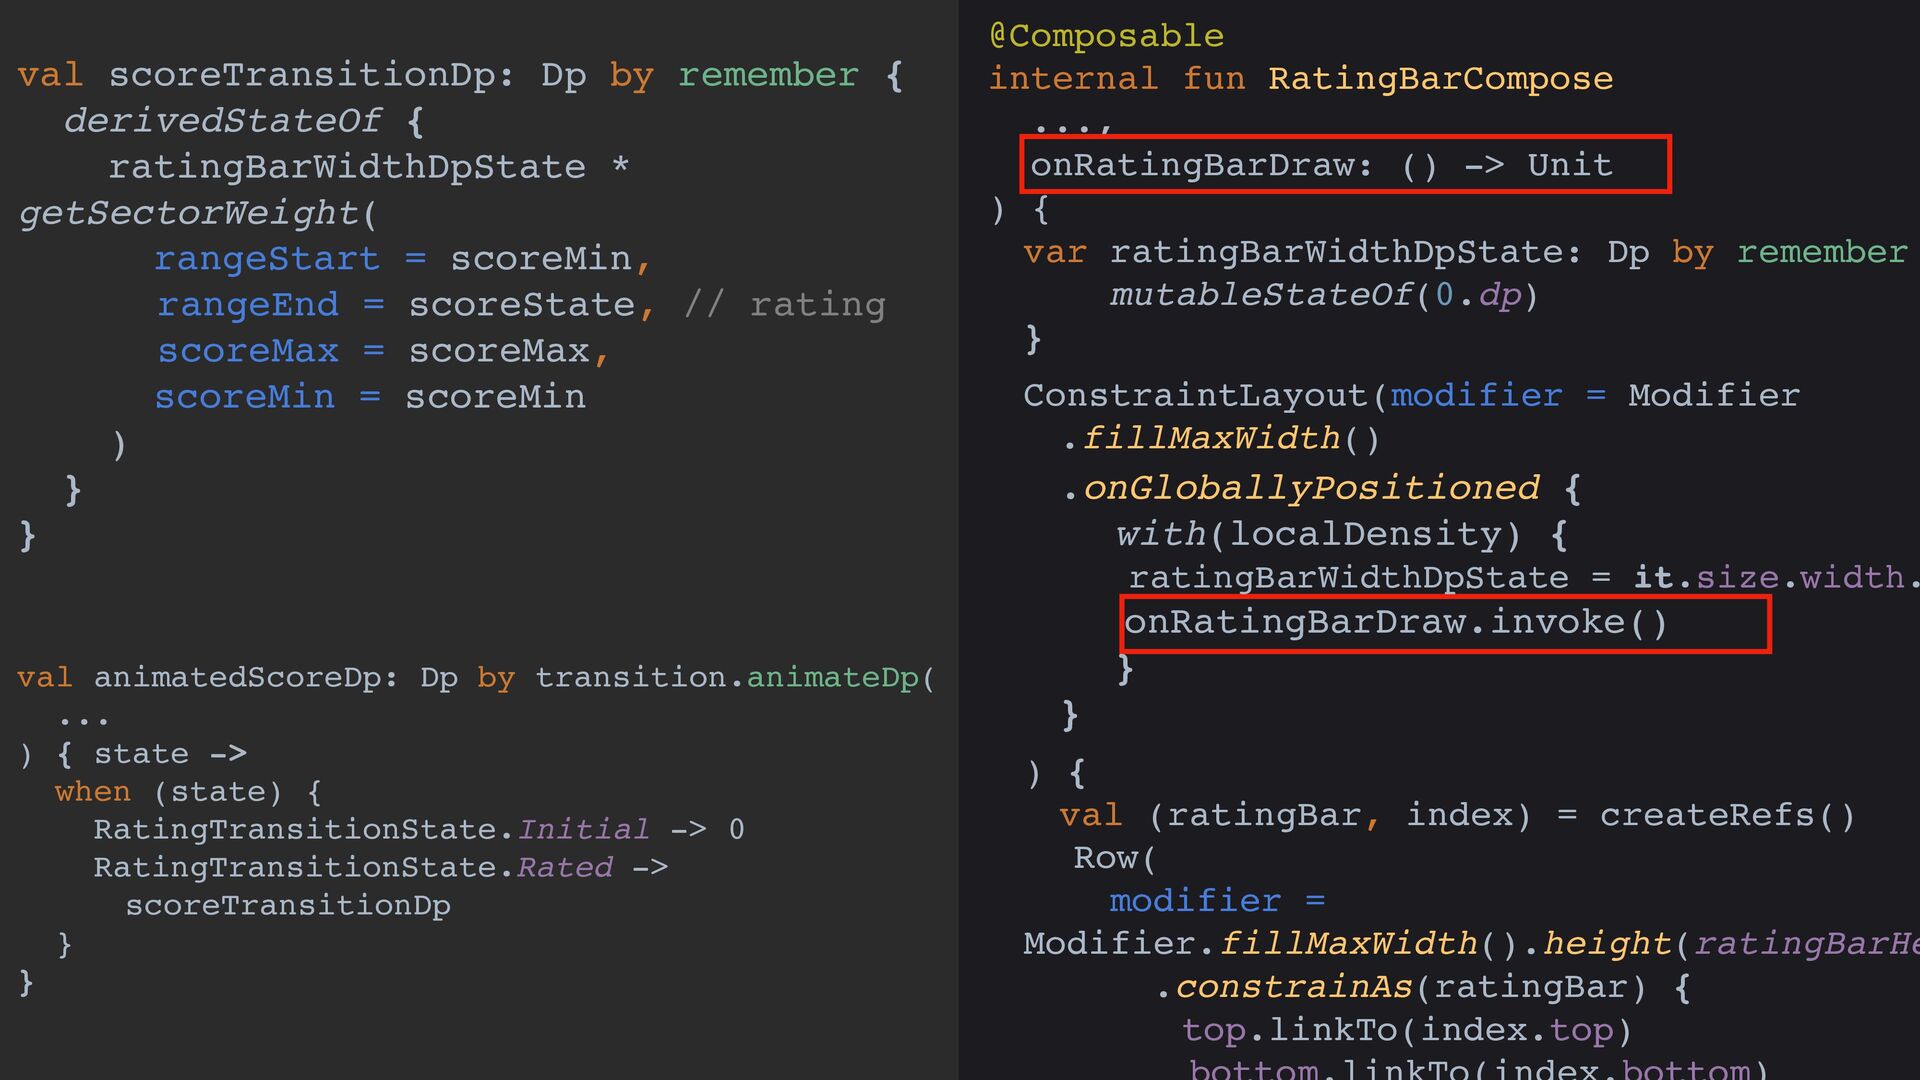
Task: Click the highlighted onRatingBarDraw.invoke() call
Action: (x=1395, y=623)
